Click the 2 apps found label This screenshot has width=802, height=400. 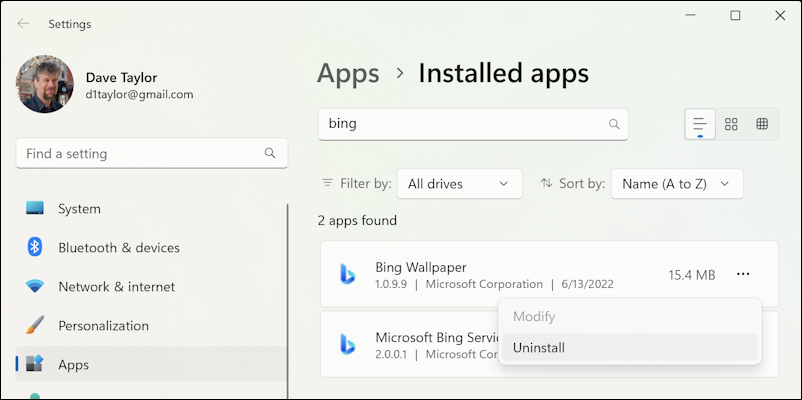pos(357,220)
